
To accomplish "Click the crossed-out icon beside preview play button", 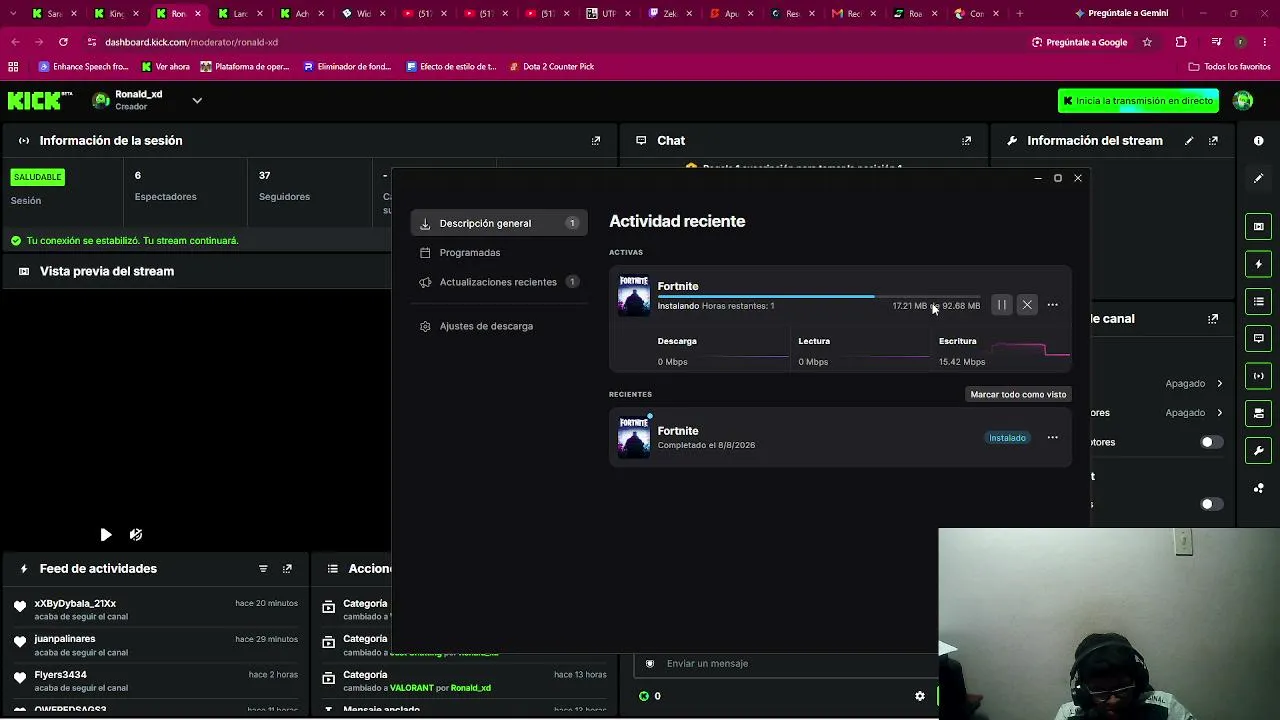I will 136,535.
